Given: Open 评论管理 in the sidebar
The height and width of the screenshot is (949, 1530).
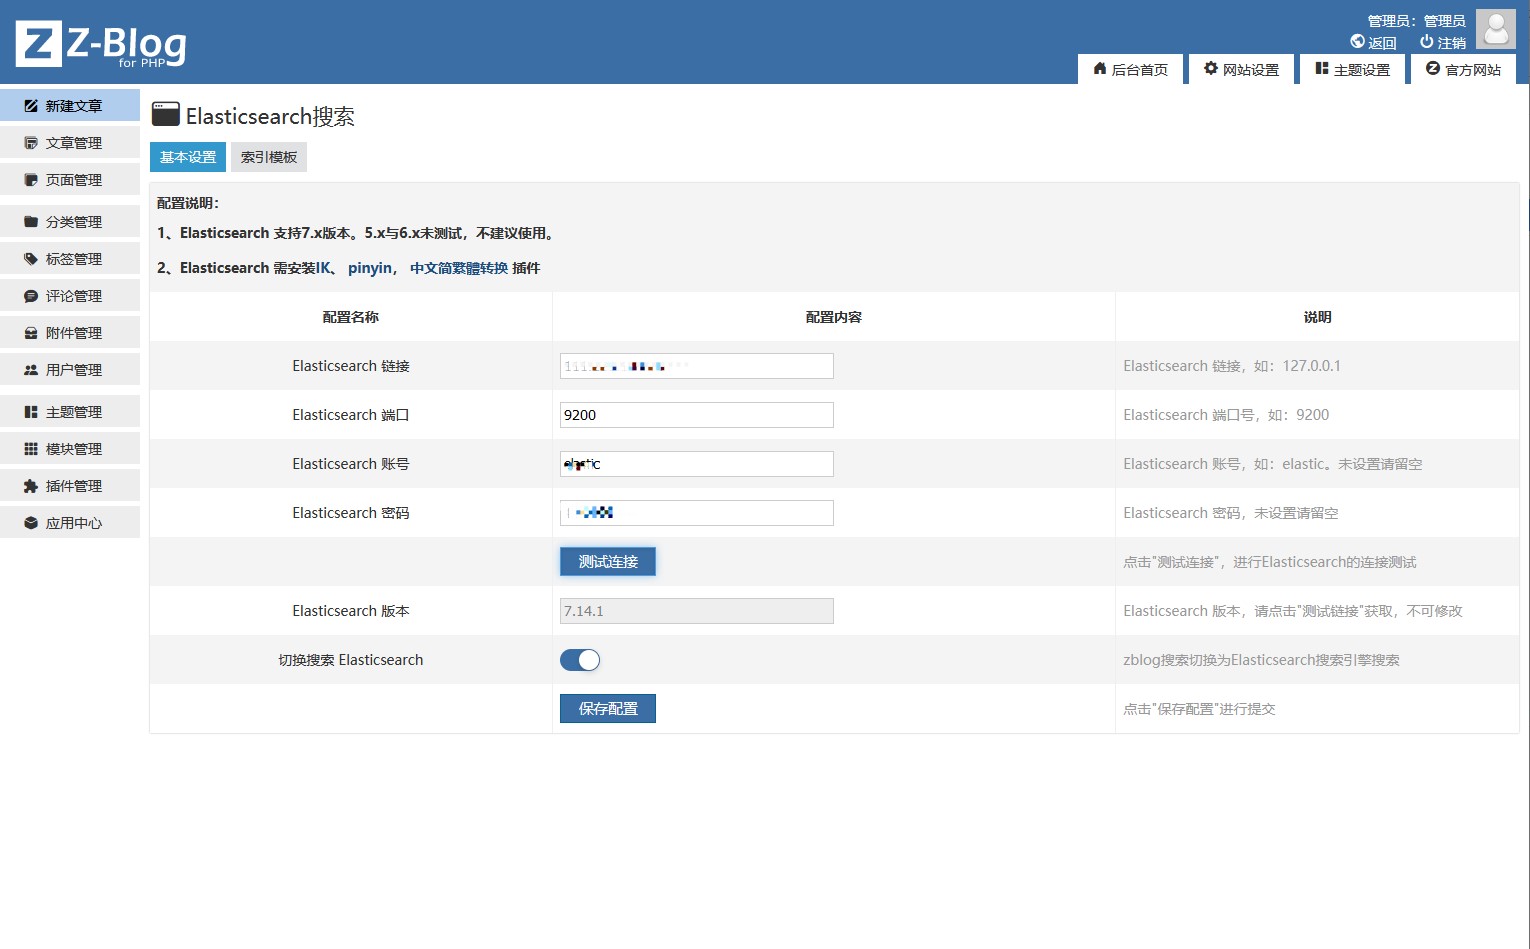Looking at the screenshot, I should coord(70,296).
